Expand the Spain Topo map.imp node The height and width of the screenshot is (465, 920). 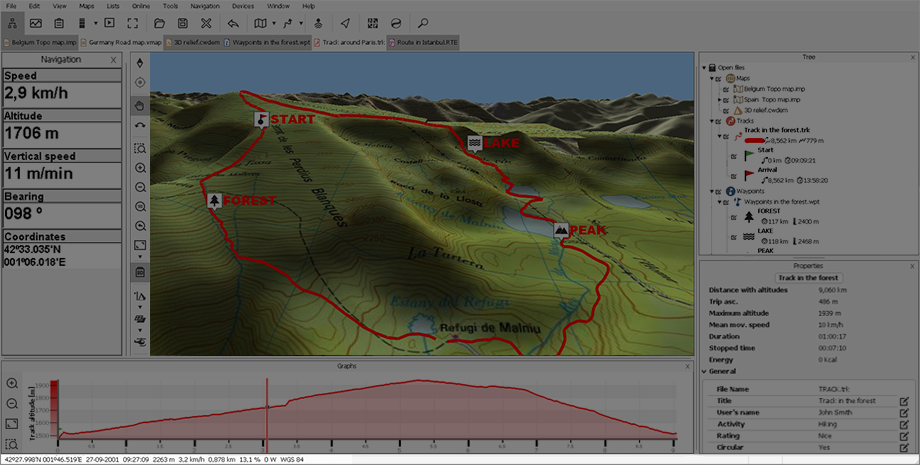click(x=721, y=100)
